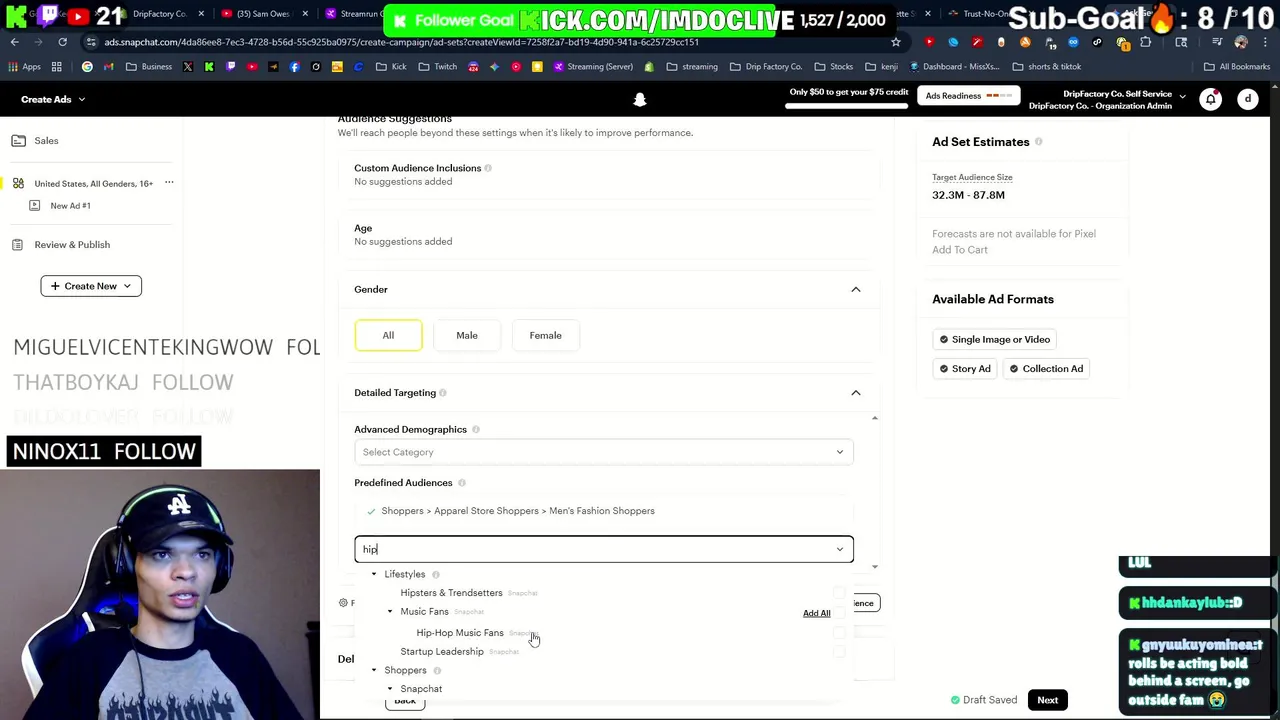
Task: Open New Ad #1 in sidebar
Action: [x=71, y=206]
